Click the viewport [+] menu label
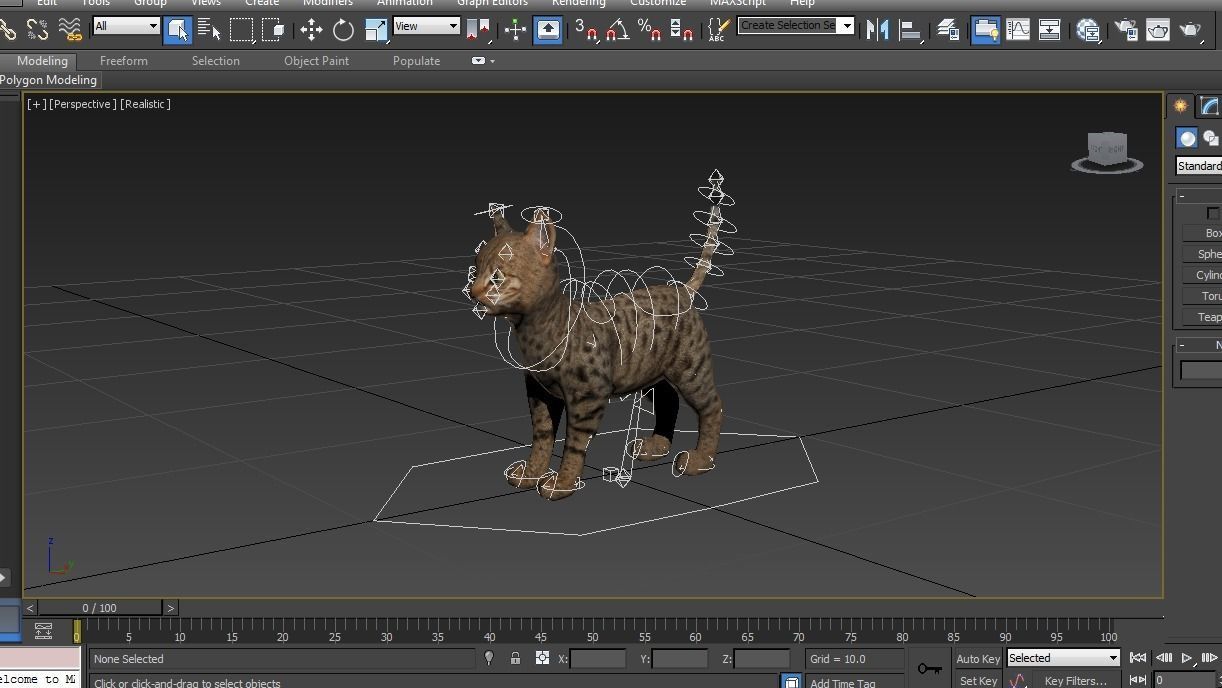This screenshot has width=1222, height=688. [x=37, y=104]
